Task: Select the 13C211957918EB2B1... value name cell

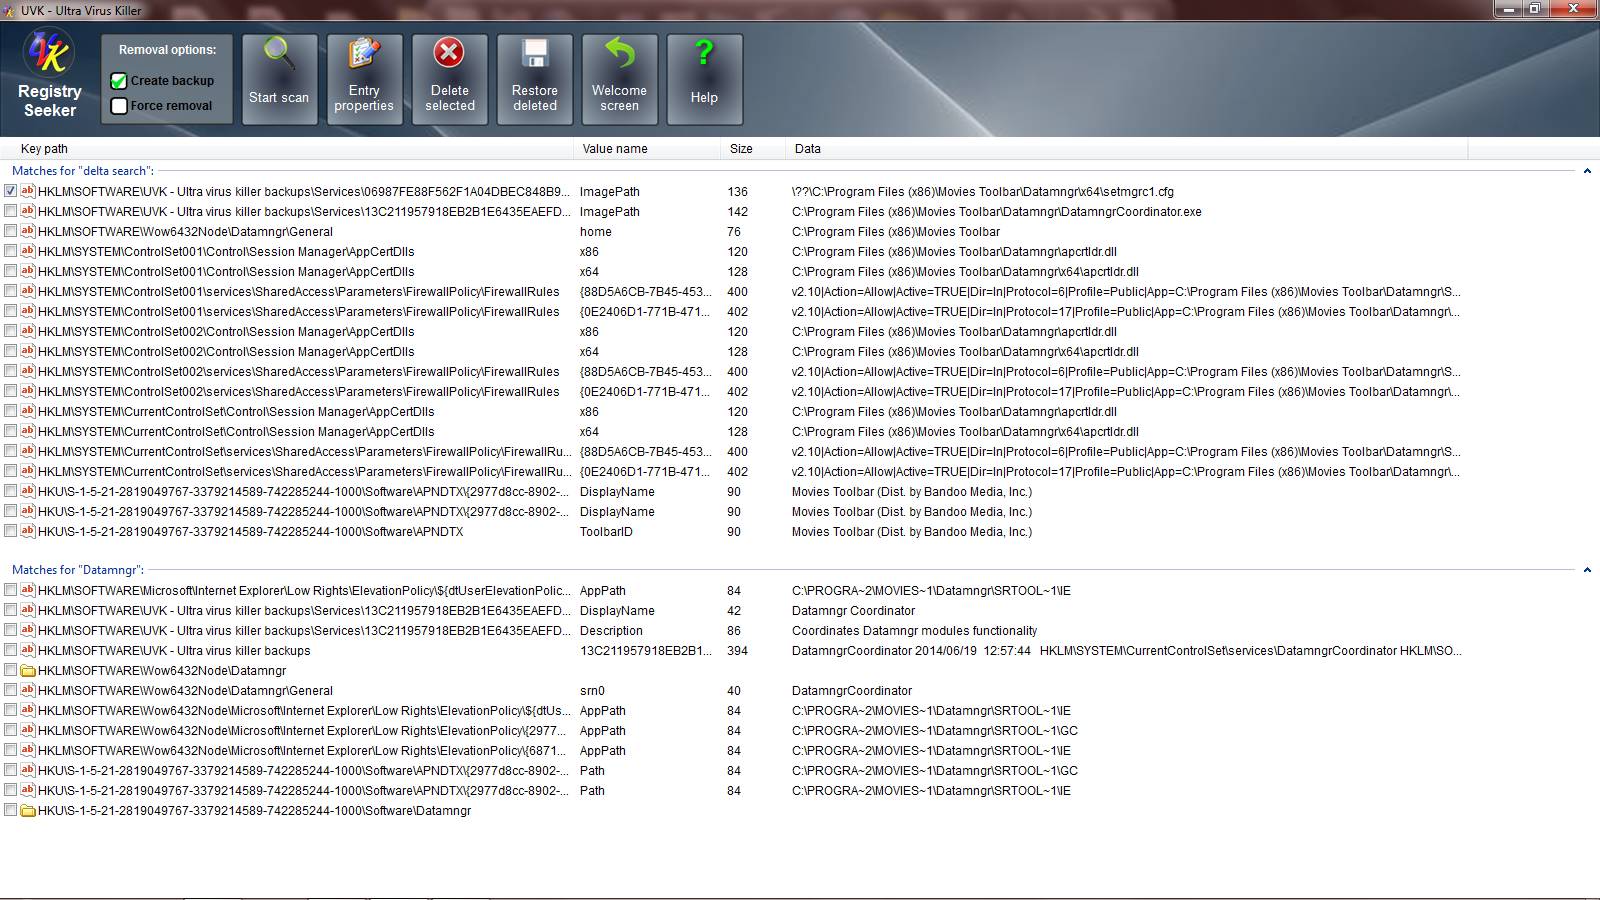Action: [646, 651]
